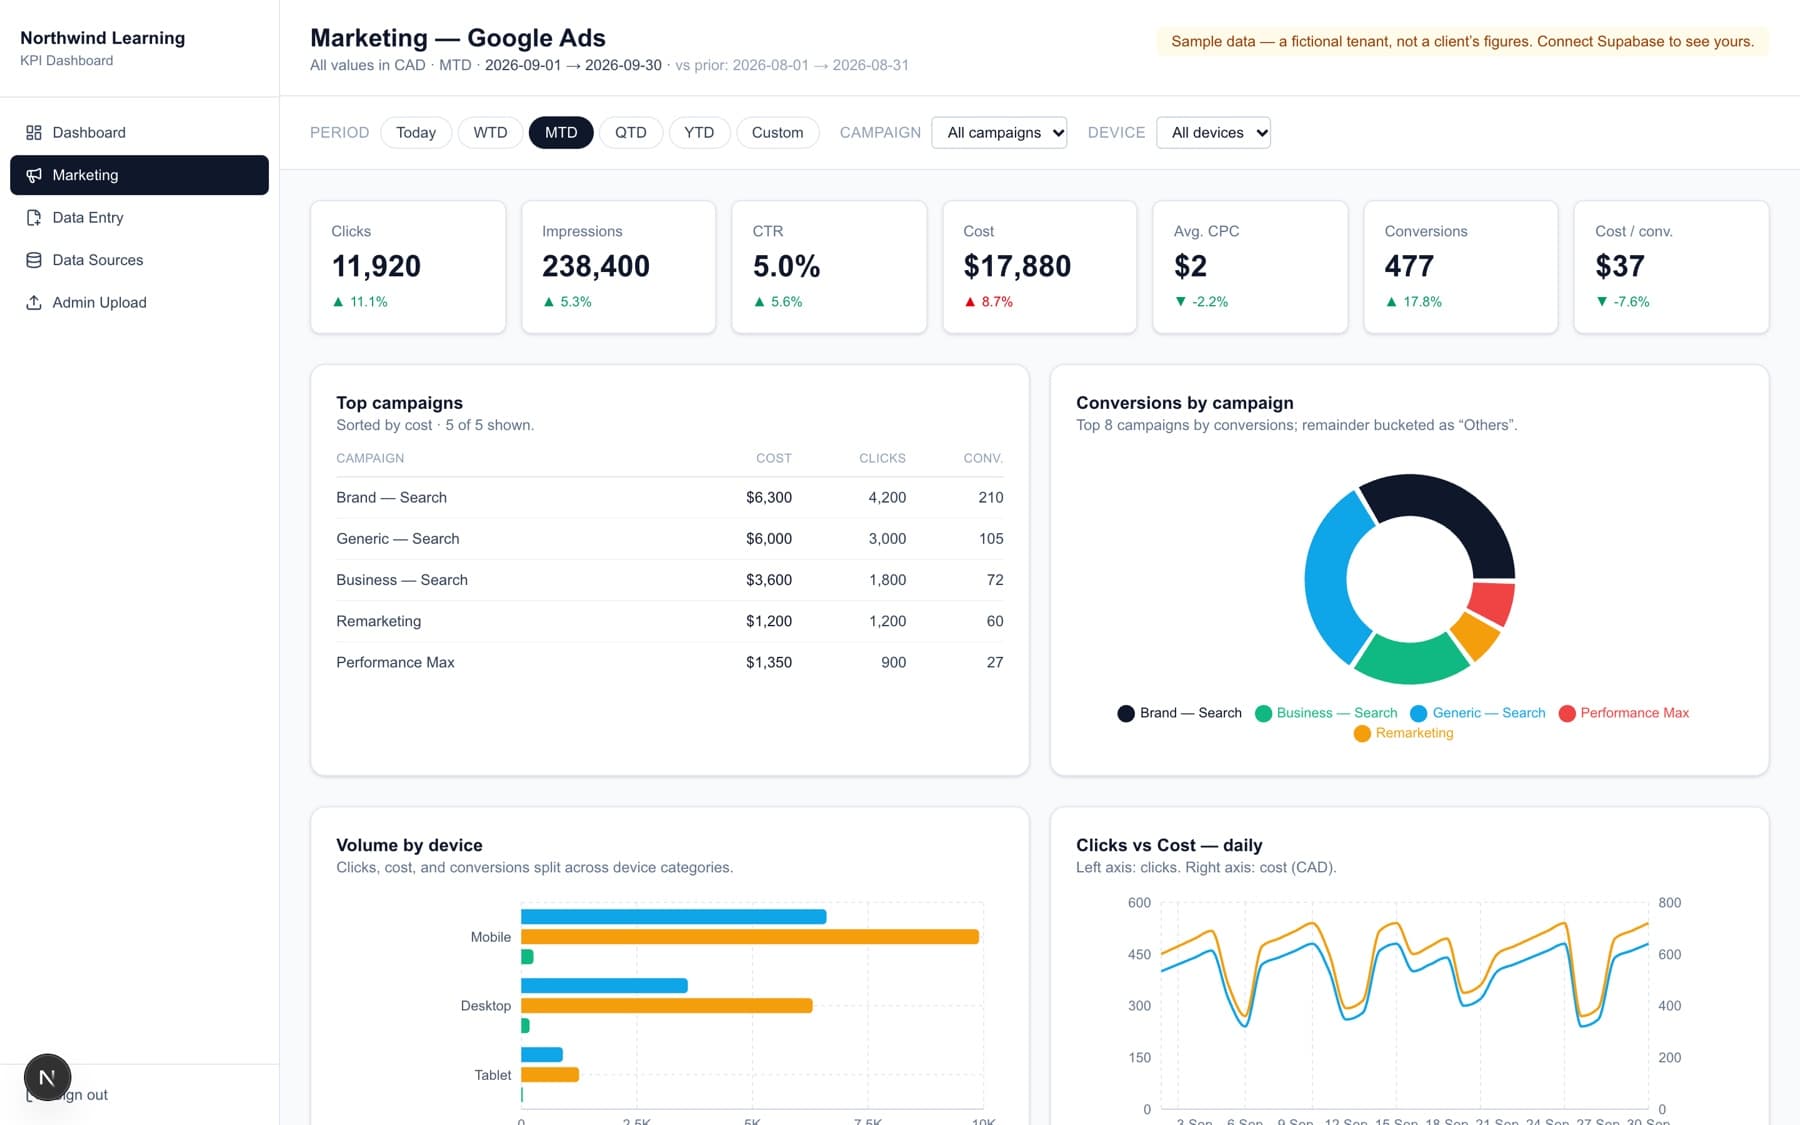The width and height of the screenshot is (1800, 1125).
Task: Click the Brand — Search legend swatch
Action: tap(1126, 713)
